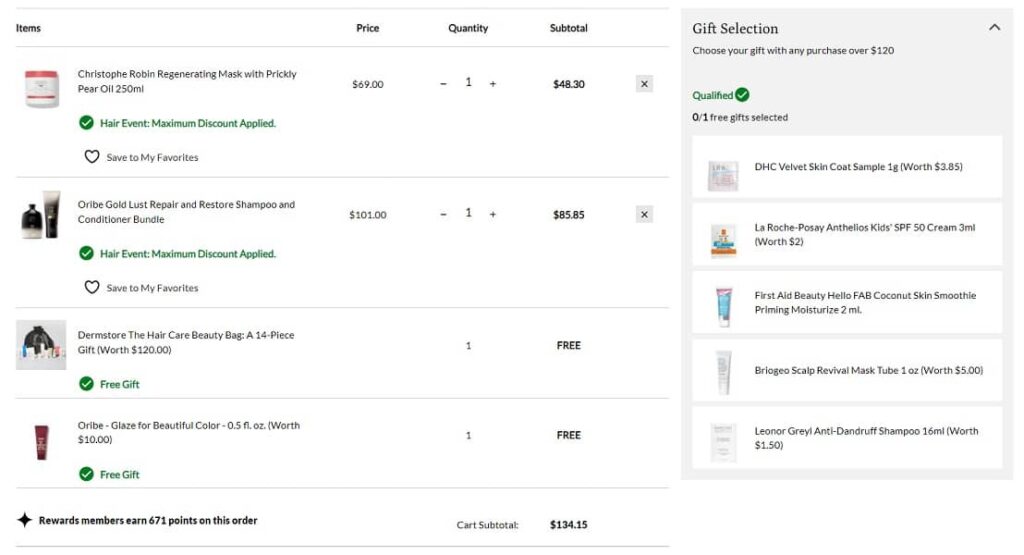Click heart icon for Christophe Robin mask
1024x555 pixels.
pyautogui.click(x=92, y=157)
